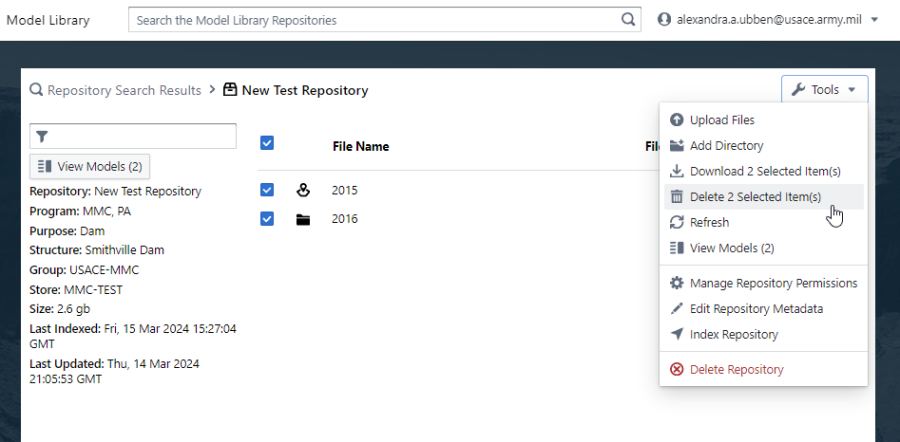The image size is (900, 442).
Task: Select Download 2 Selected Item(s)
Action: pyautogui.click(x=765, y=172)
